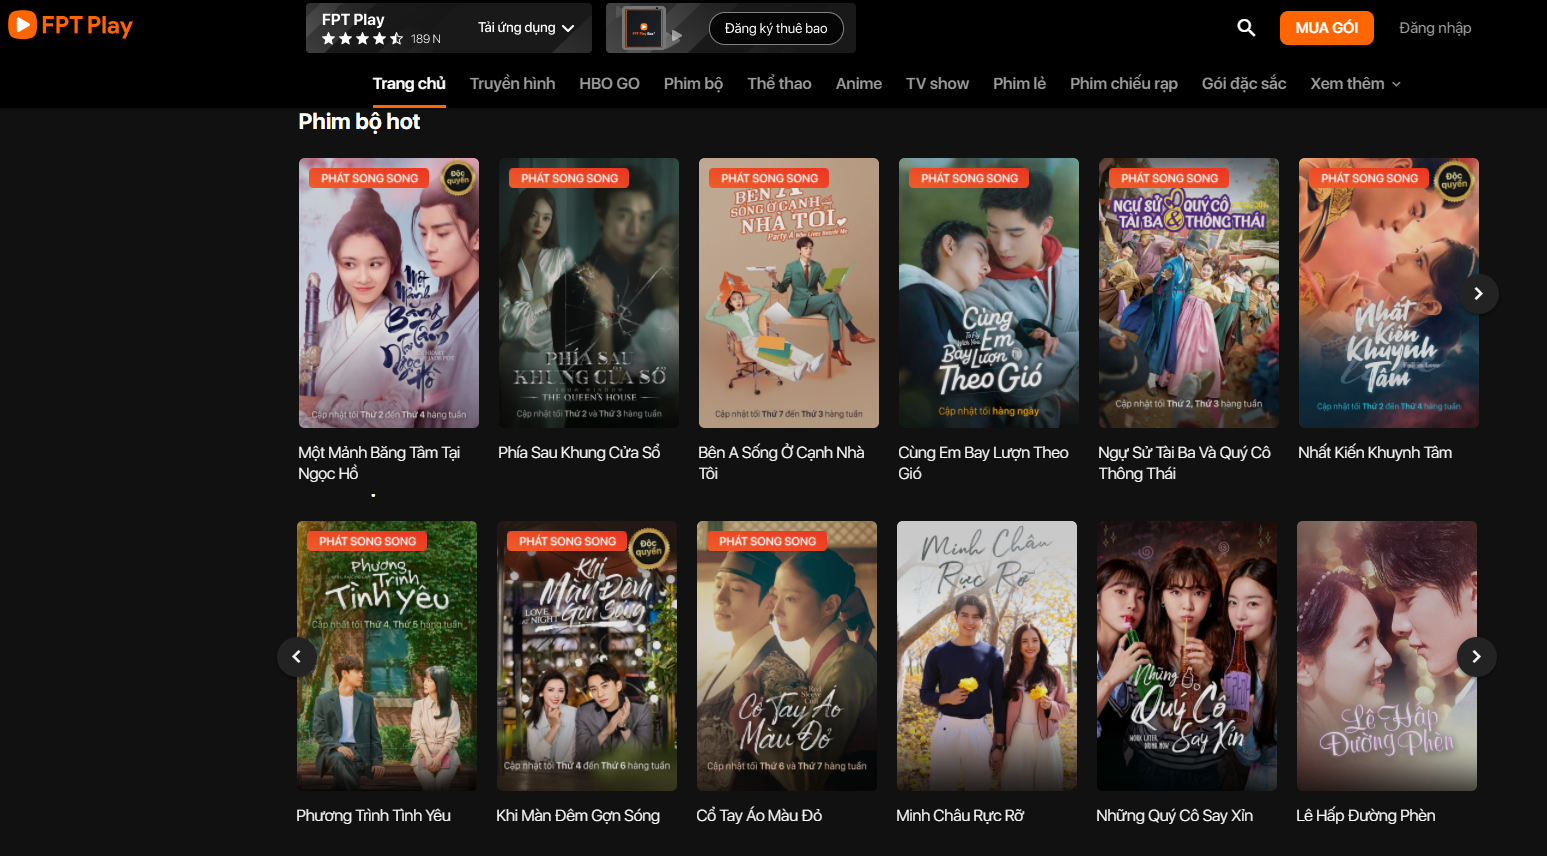
Task: Show next items in first Phim bộ hot row
Action: point(1478,293)
